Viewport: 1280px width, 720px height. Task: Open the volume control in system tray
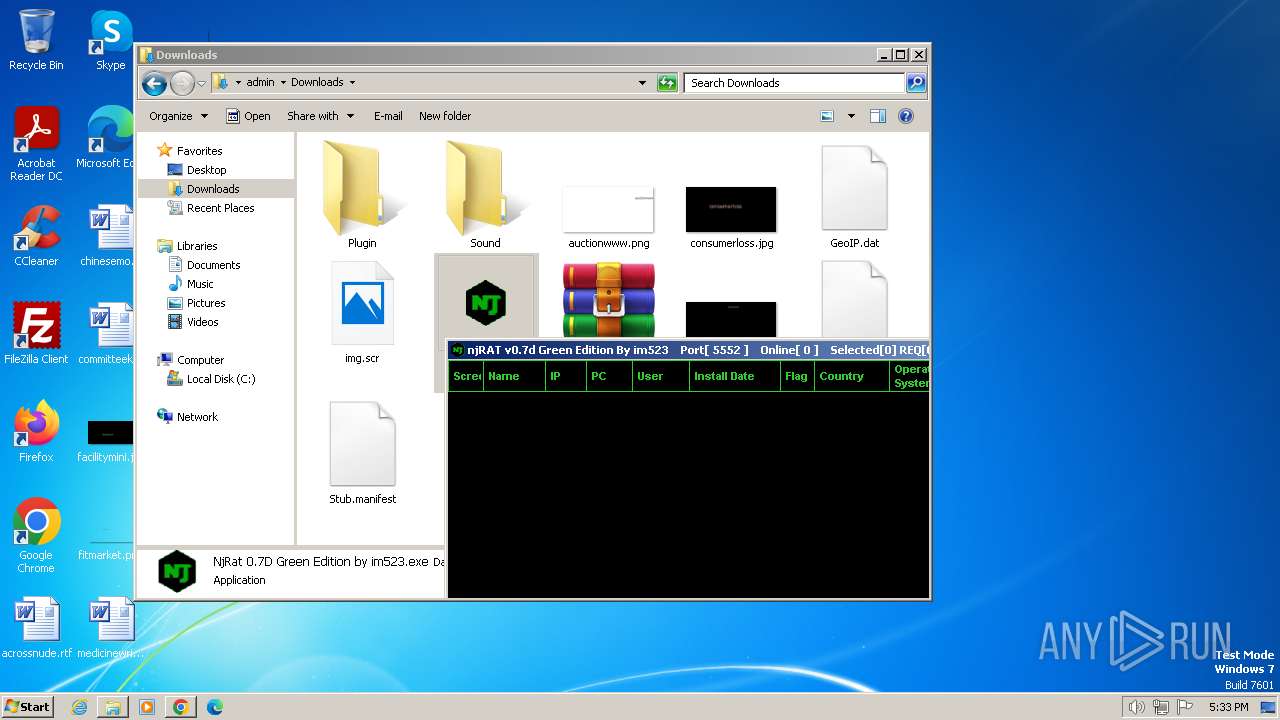point(1136,707)
